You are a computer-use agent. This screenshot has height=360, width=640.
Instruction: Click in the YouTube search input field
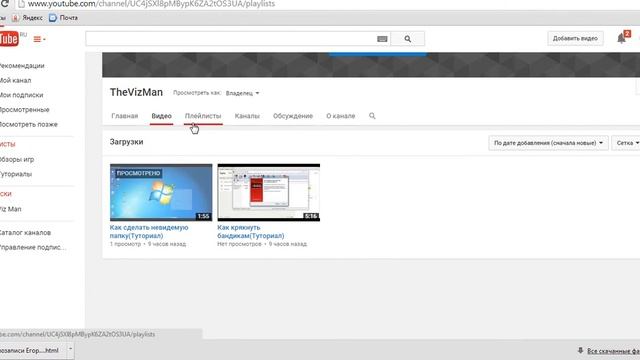pyautogui.click(x=231, y=39)
